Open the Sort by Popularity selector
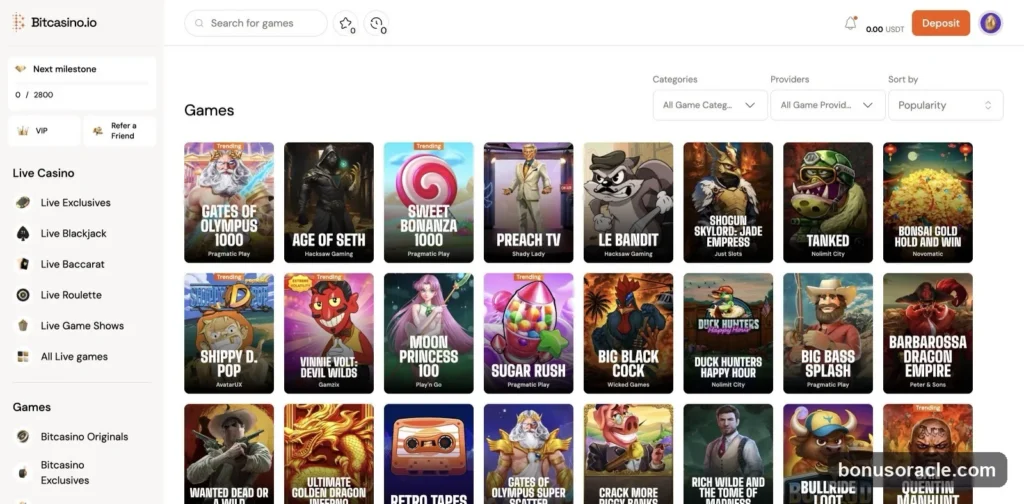The image size is (1024, 504). (x=945, y=105)
